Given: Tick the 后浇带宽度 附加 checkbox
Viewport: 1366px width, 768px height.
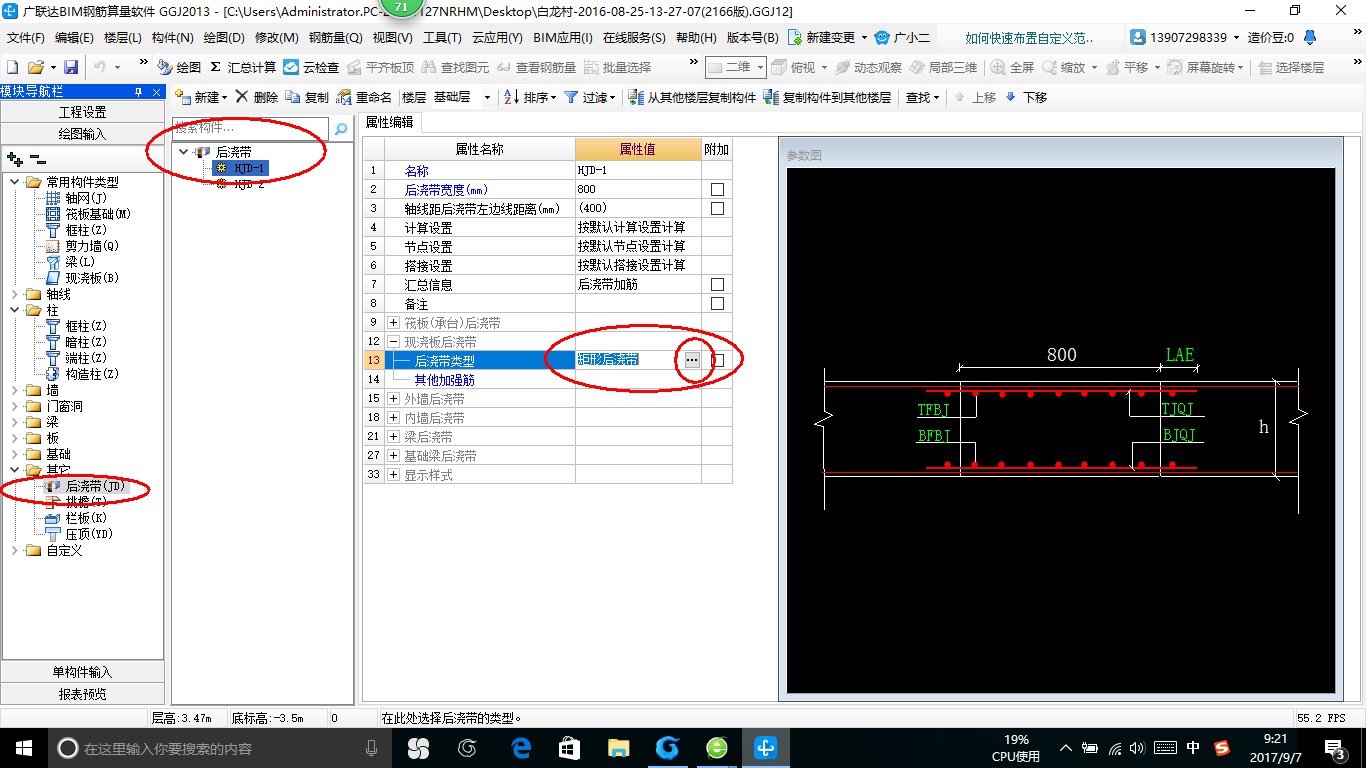Looking at the screenshot, I should 717,190.
